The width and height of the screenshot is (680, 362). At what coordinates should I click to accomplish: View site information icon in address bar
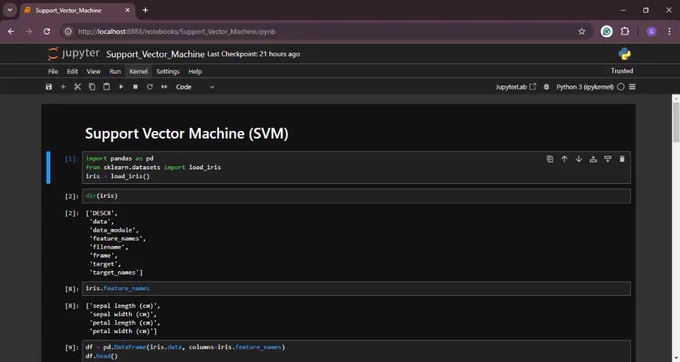[68, 31]
